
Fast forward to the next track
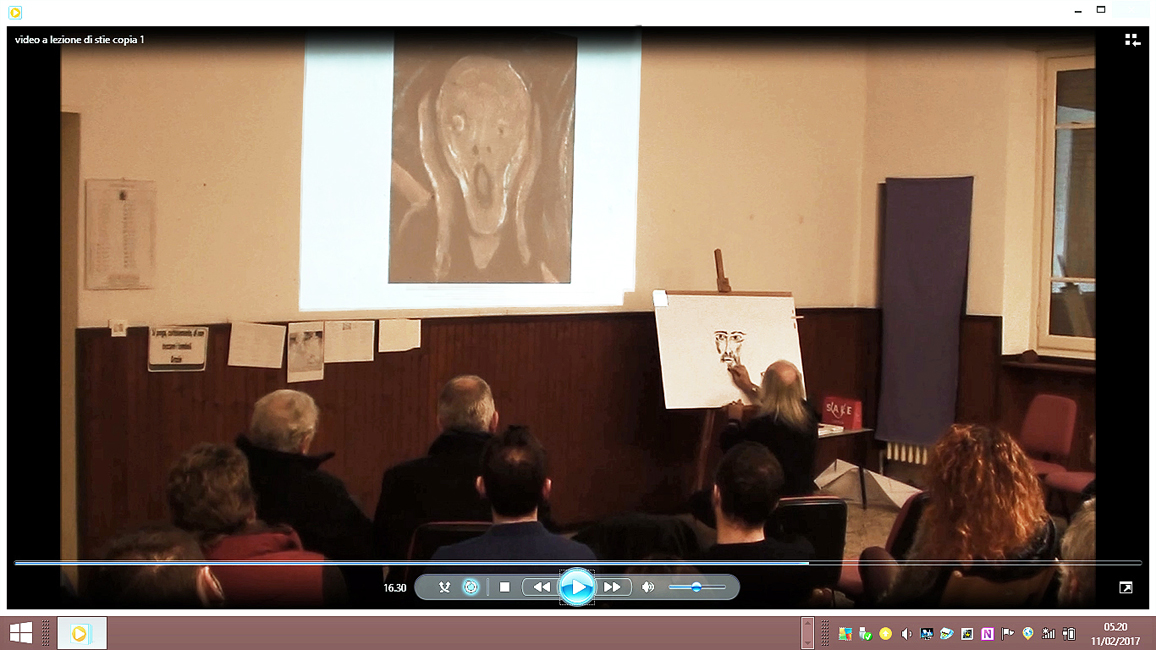[613, 587]
